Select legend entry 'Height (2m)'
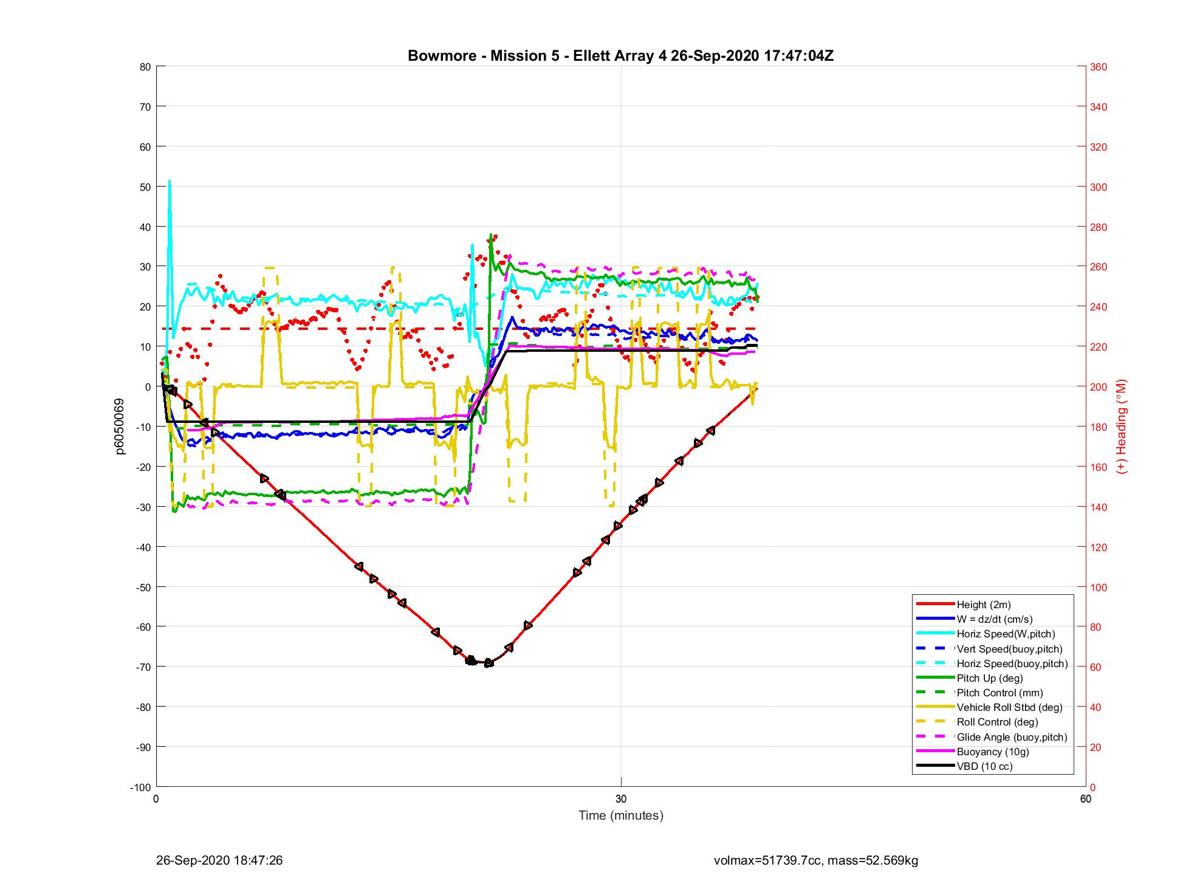This screenshot has height=885, width=1200. pos(986,605)
